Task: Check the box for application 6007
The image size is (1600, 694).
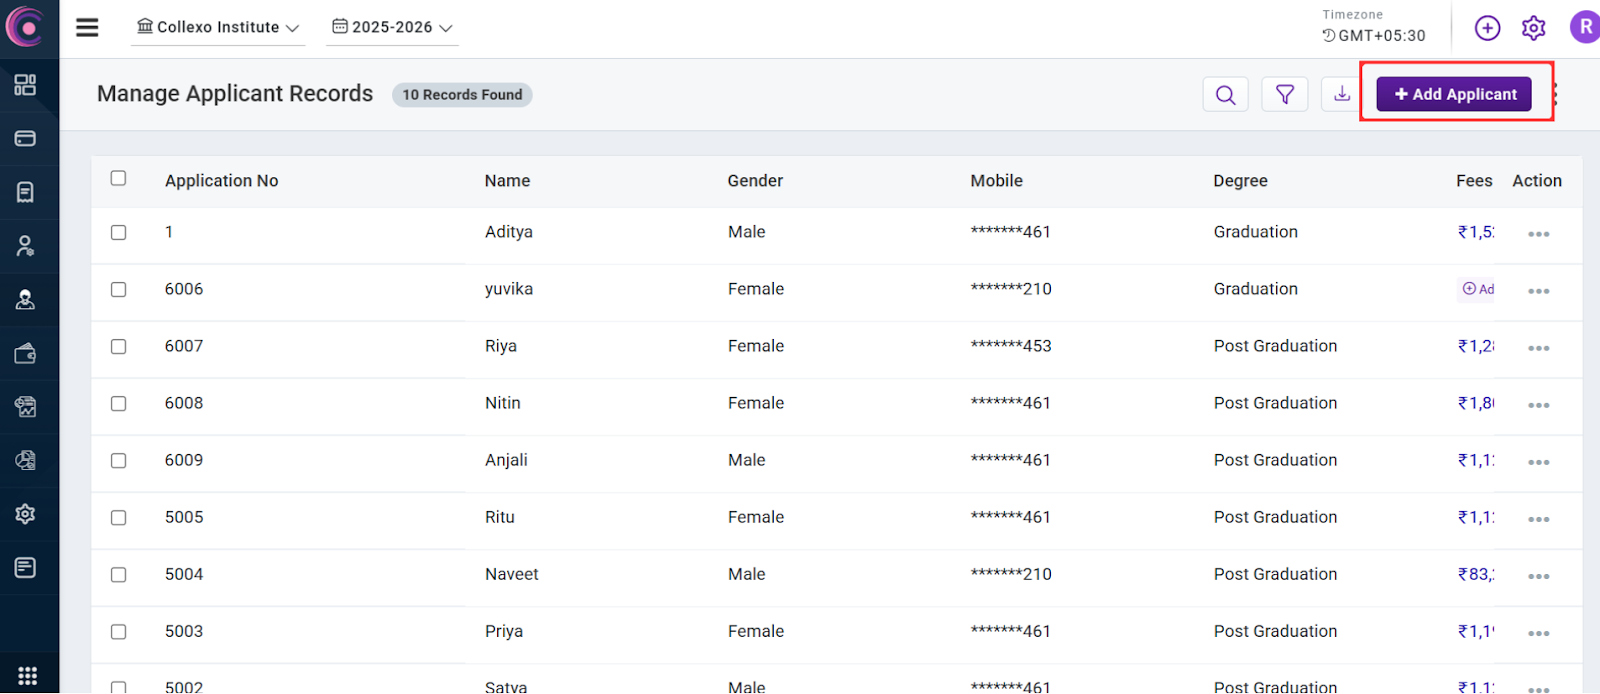Action: [118, 346]
